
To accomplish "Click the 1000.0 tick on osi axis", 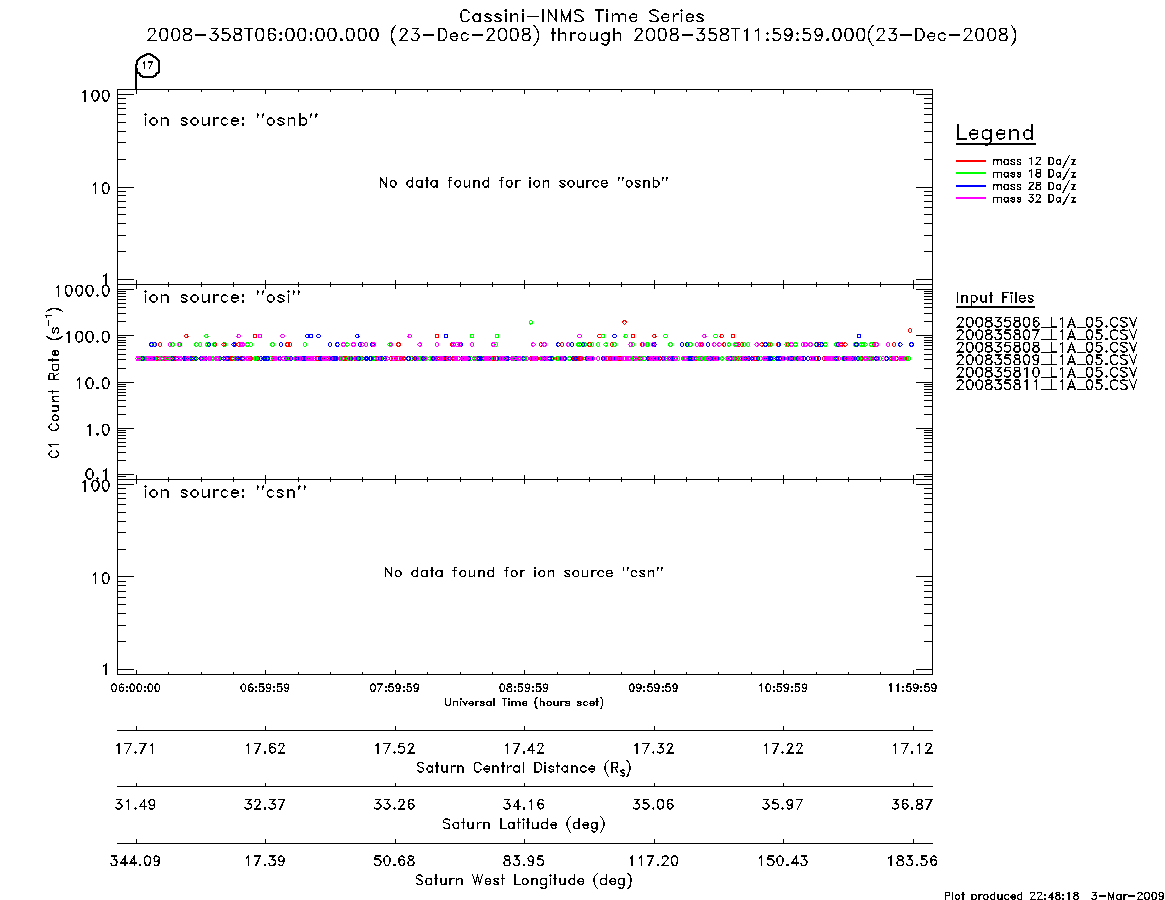I will click(82, 291).
